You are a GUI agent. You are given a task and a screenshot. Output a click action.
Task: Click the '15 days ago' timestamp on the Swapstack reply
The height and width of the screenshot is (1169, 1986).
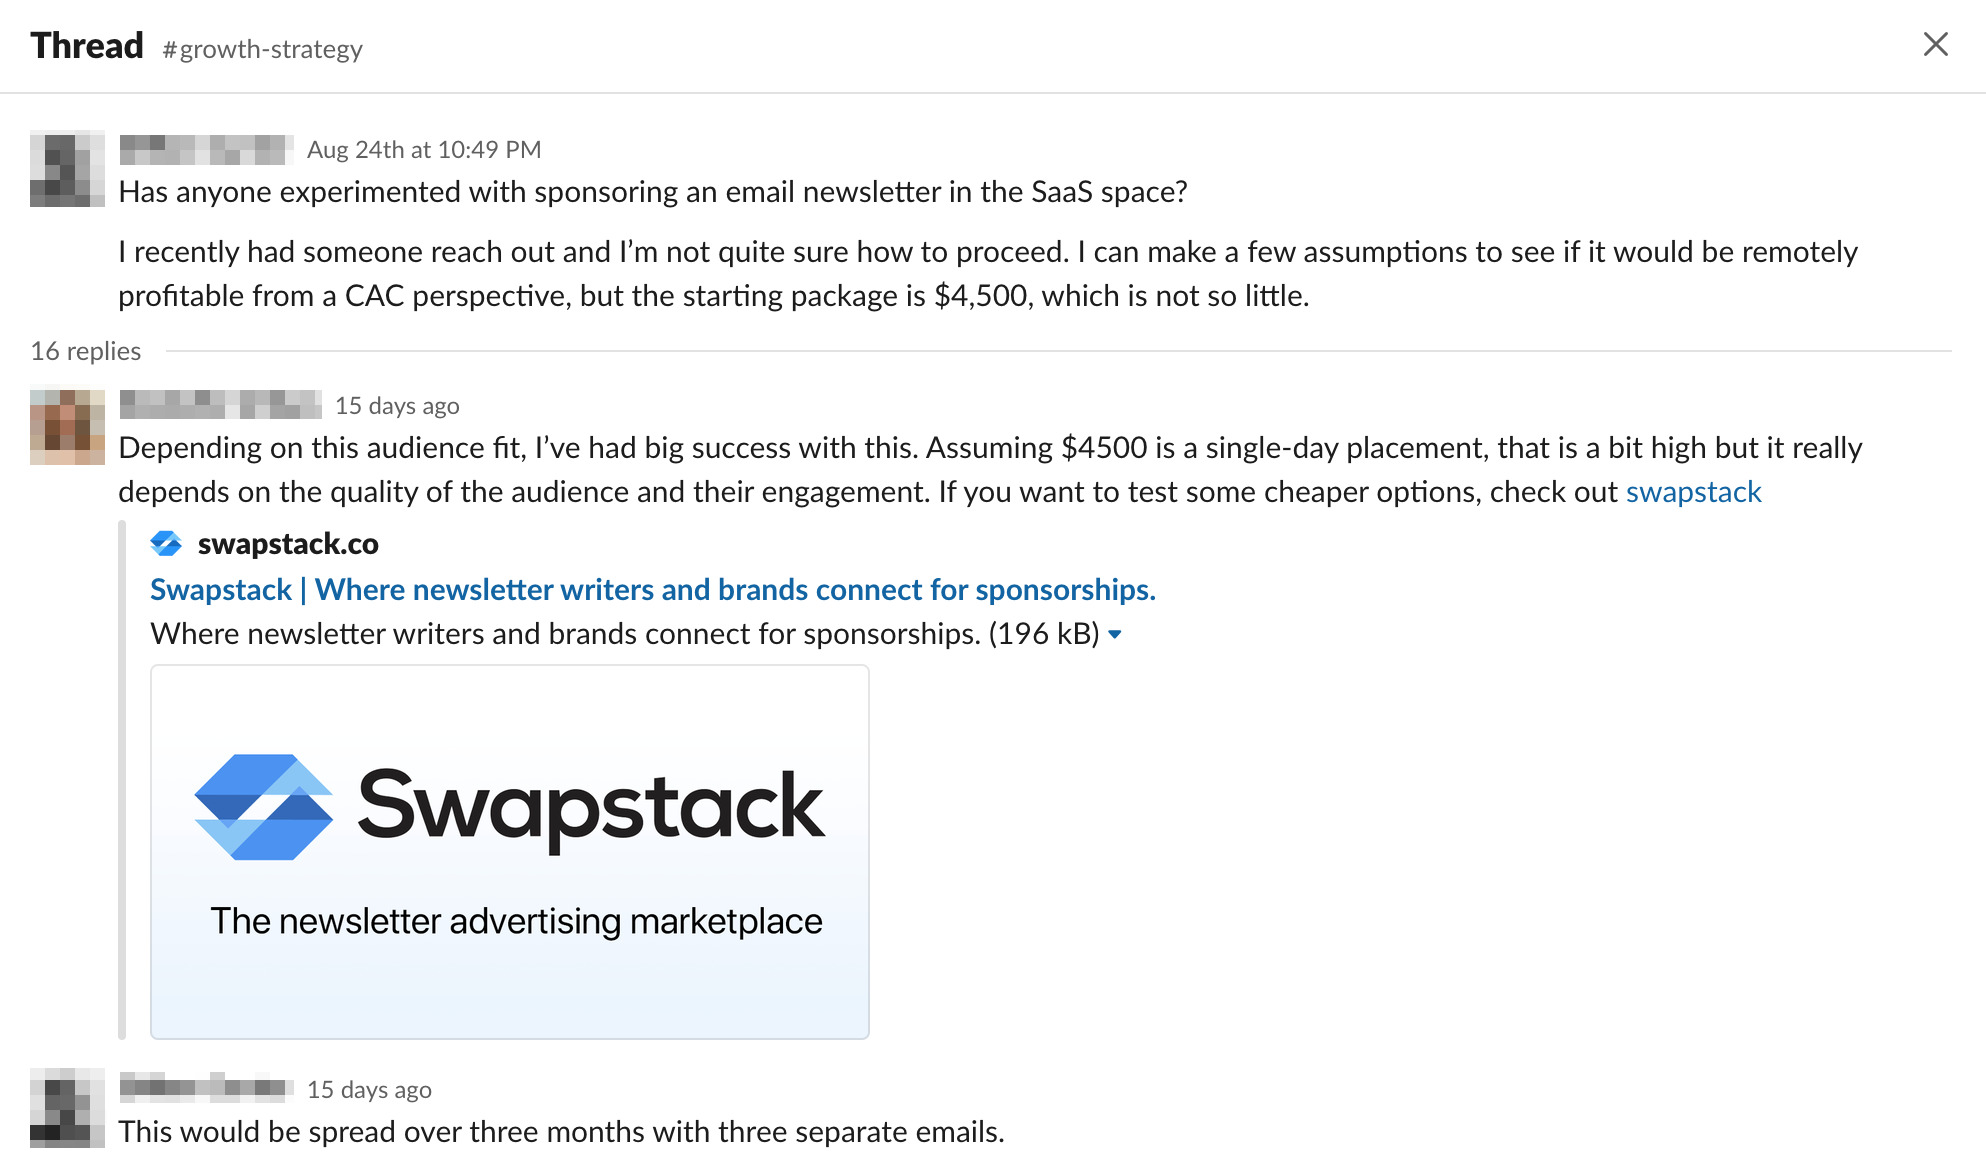(x=397, y=405)
